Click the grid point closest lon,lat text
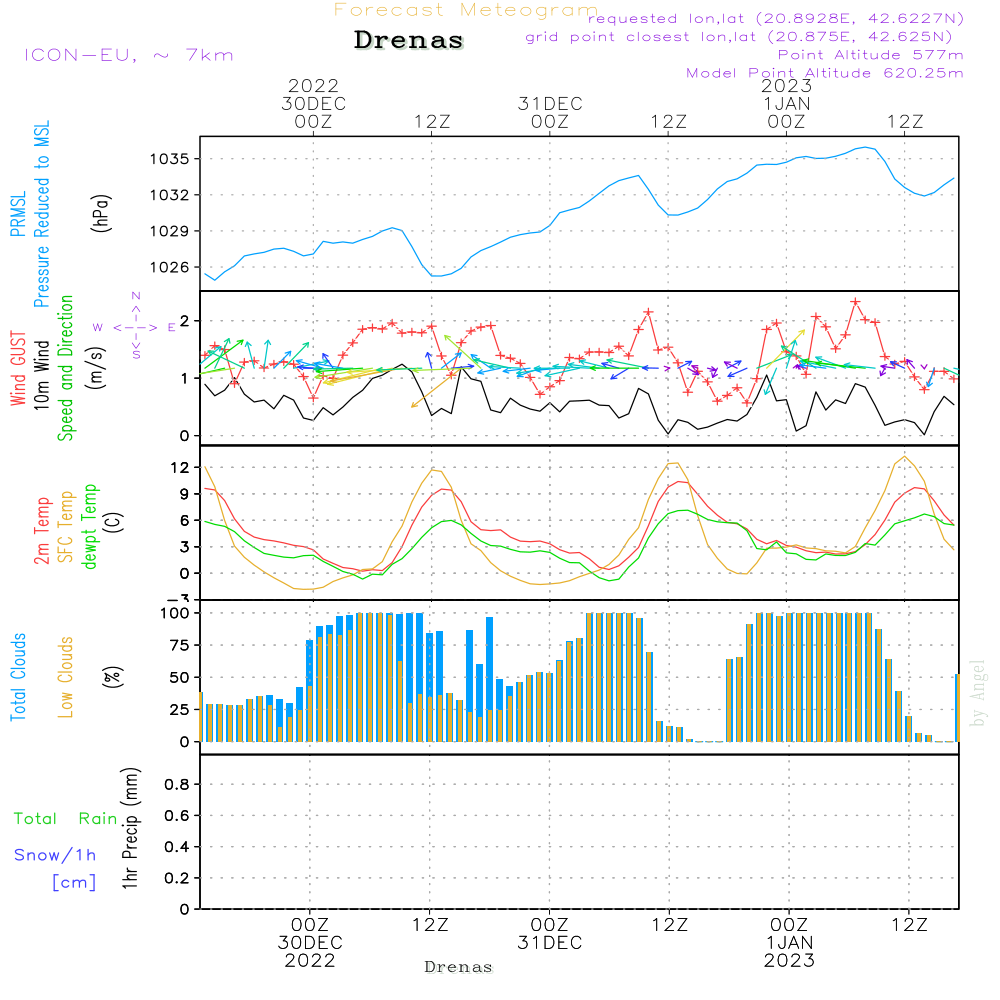The width and height of the screenshot is (1000, 1000). 739,37
